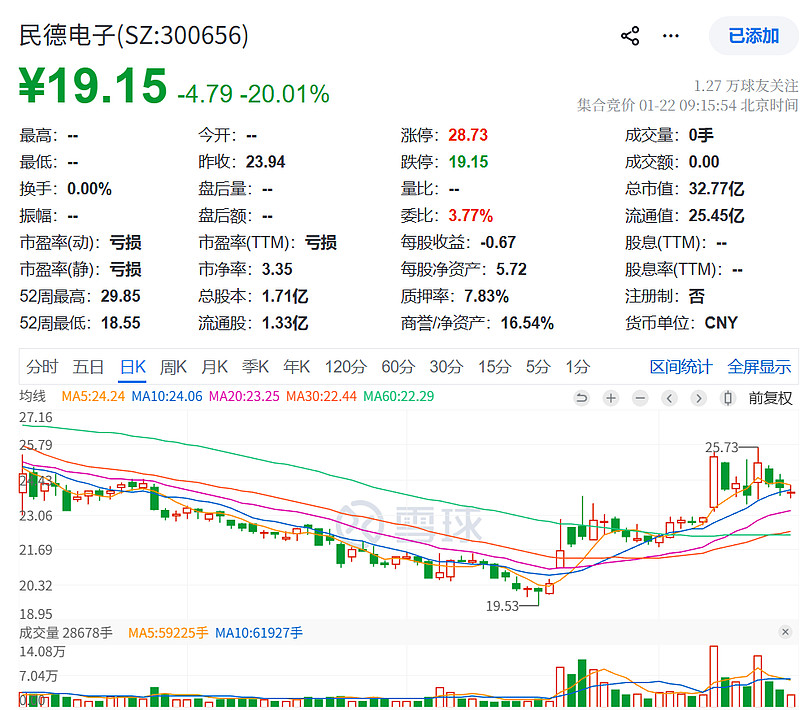Viewport: 800px width, 710px height.
Task: Click the MA30:22.44 moving average label
Action: 321,396
